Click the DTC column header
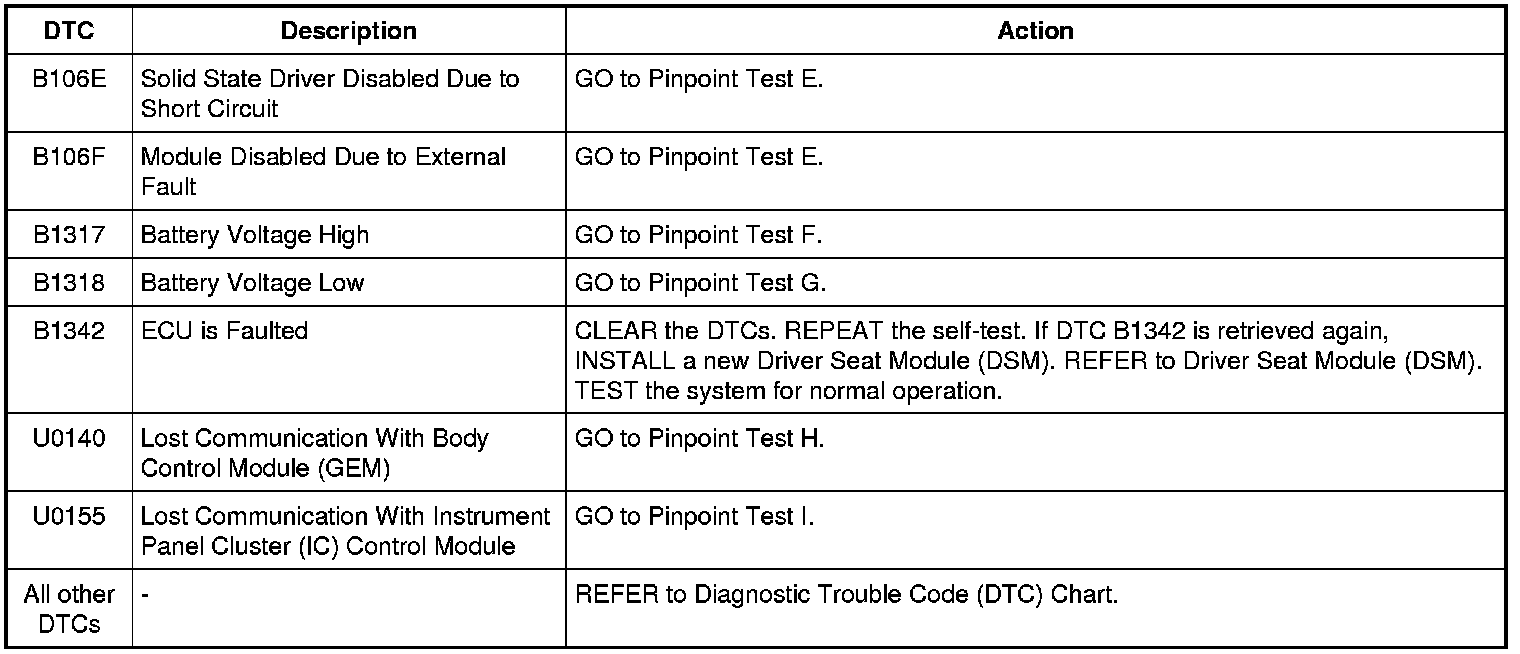This screenshot has width=1520, height=654. point(69,31)
